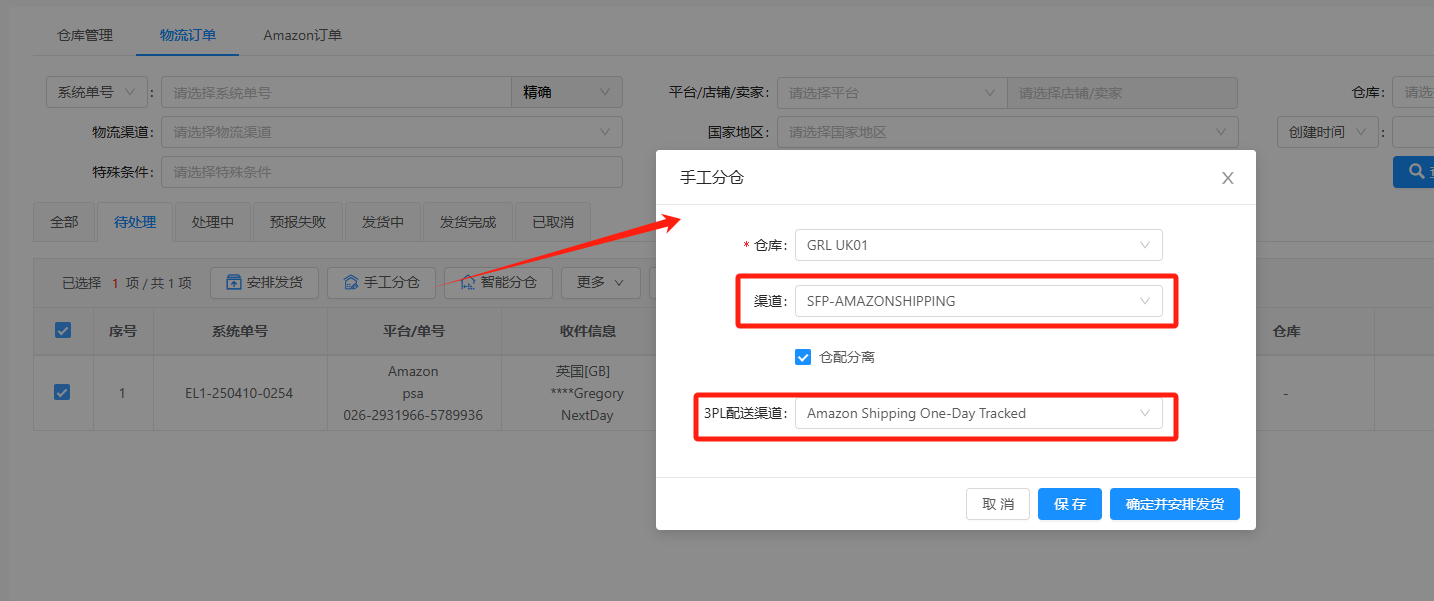Open the 渠道 SFP-AMAZONSHIPPING dropdown
Viewport: 1434px width, 601px height.
[x=978, y=301]
